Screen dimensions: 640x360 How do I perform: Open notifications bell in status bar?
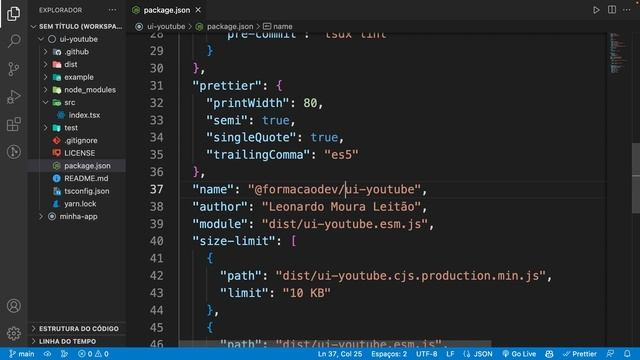point(627,354)
